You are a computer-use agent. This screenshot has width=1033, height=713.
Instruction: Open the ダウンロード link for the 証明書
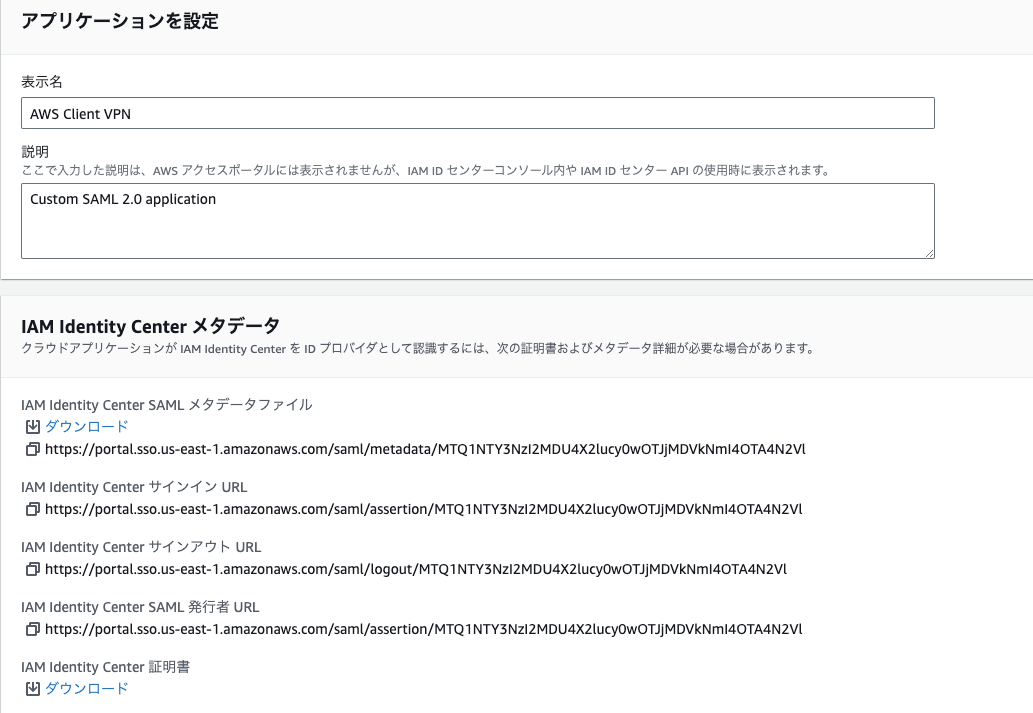pos(86,689)
